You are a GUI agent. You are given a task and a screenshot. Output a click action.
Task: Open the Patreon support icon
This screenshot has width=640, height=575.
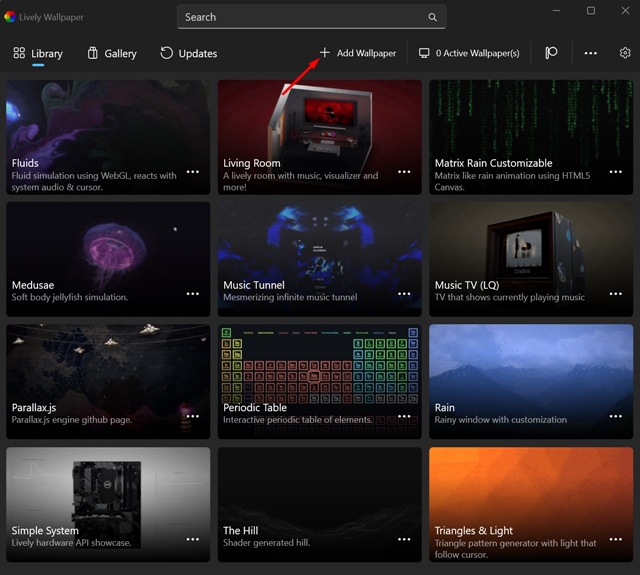coord(551,53)
